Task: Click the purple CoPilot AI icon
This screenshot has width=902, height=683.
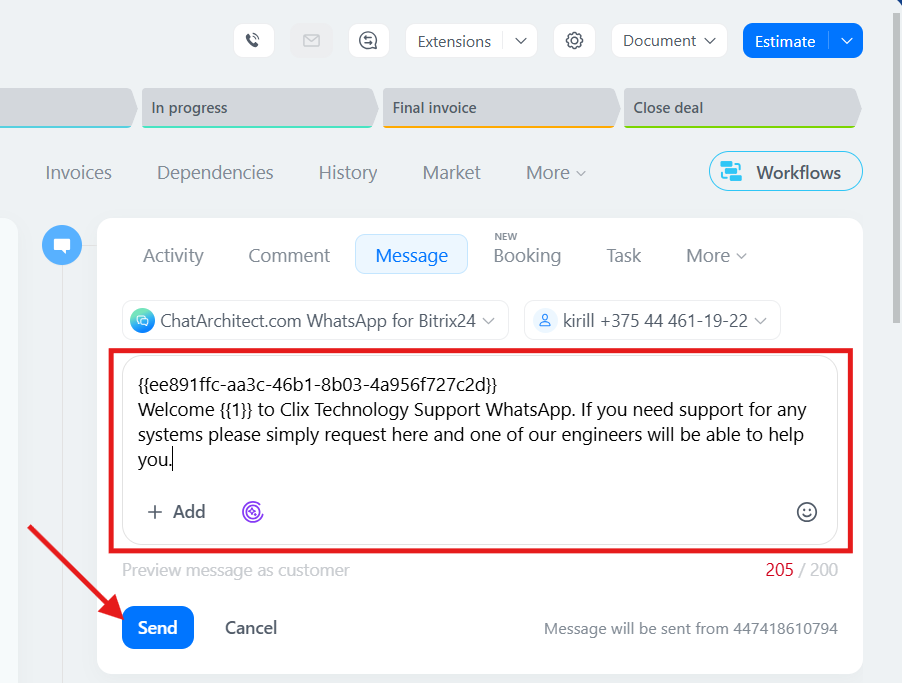Action: point(253,512)
